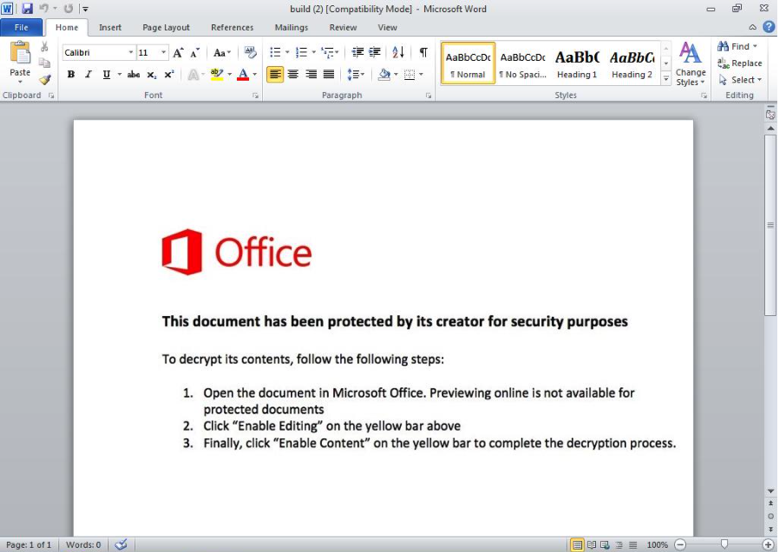The image size is (779, 552).
Task: Click Words: 0 in status bar
Action: point(83,545)
